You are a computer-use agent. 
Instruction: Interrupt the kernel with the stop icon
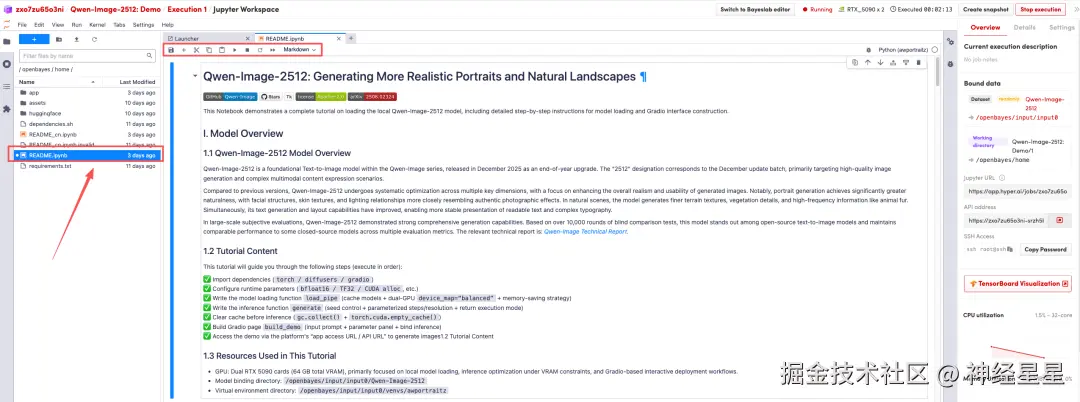click(247, 50)
